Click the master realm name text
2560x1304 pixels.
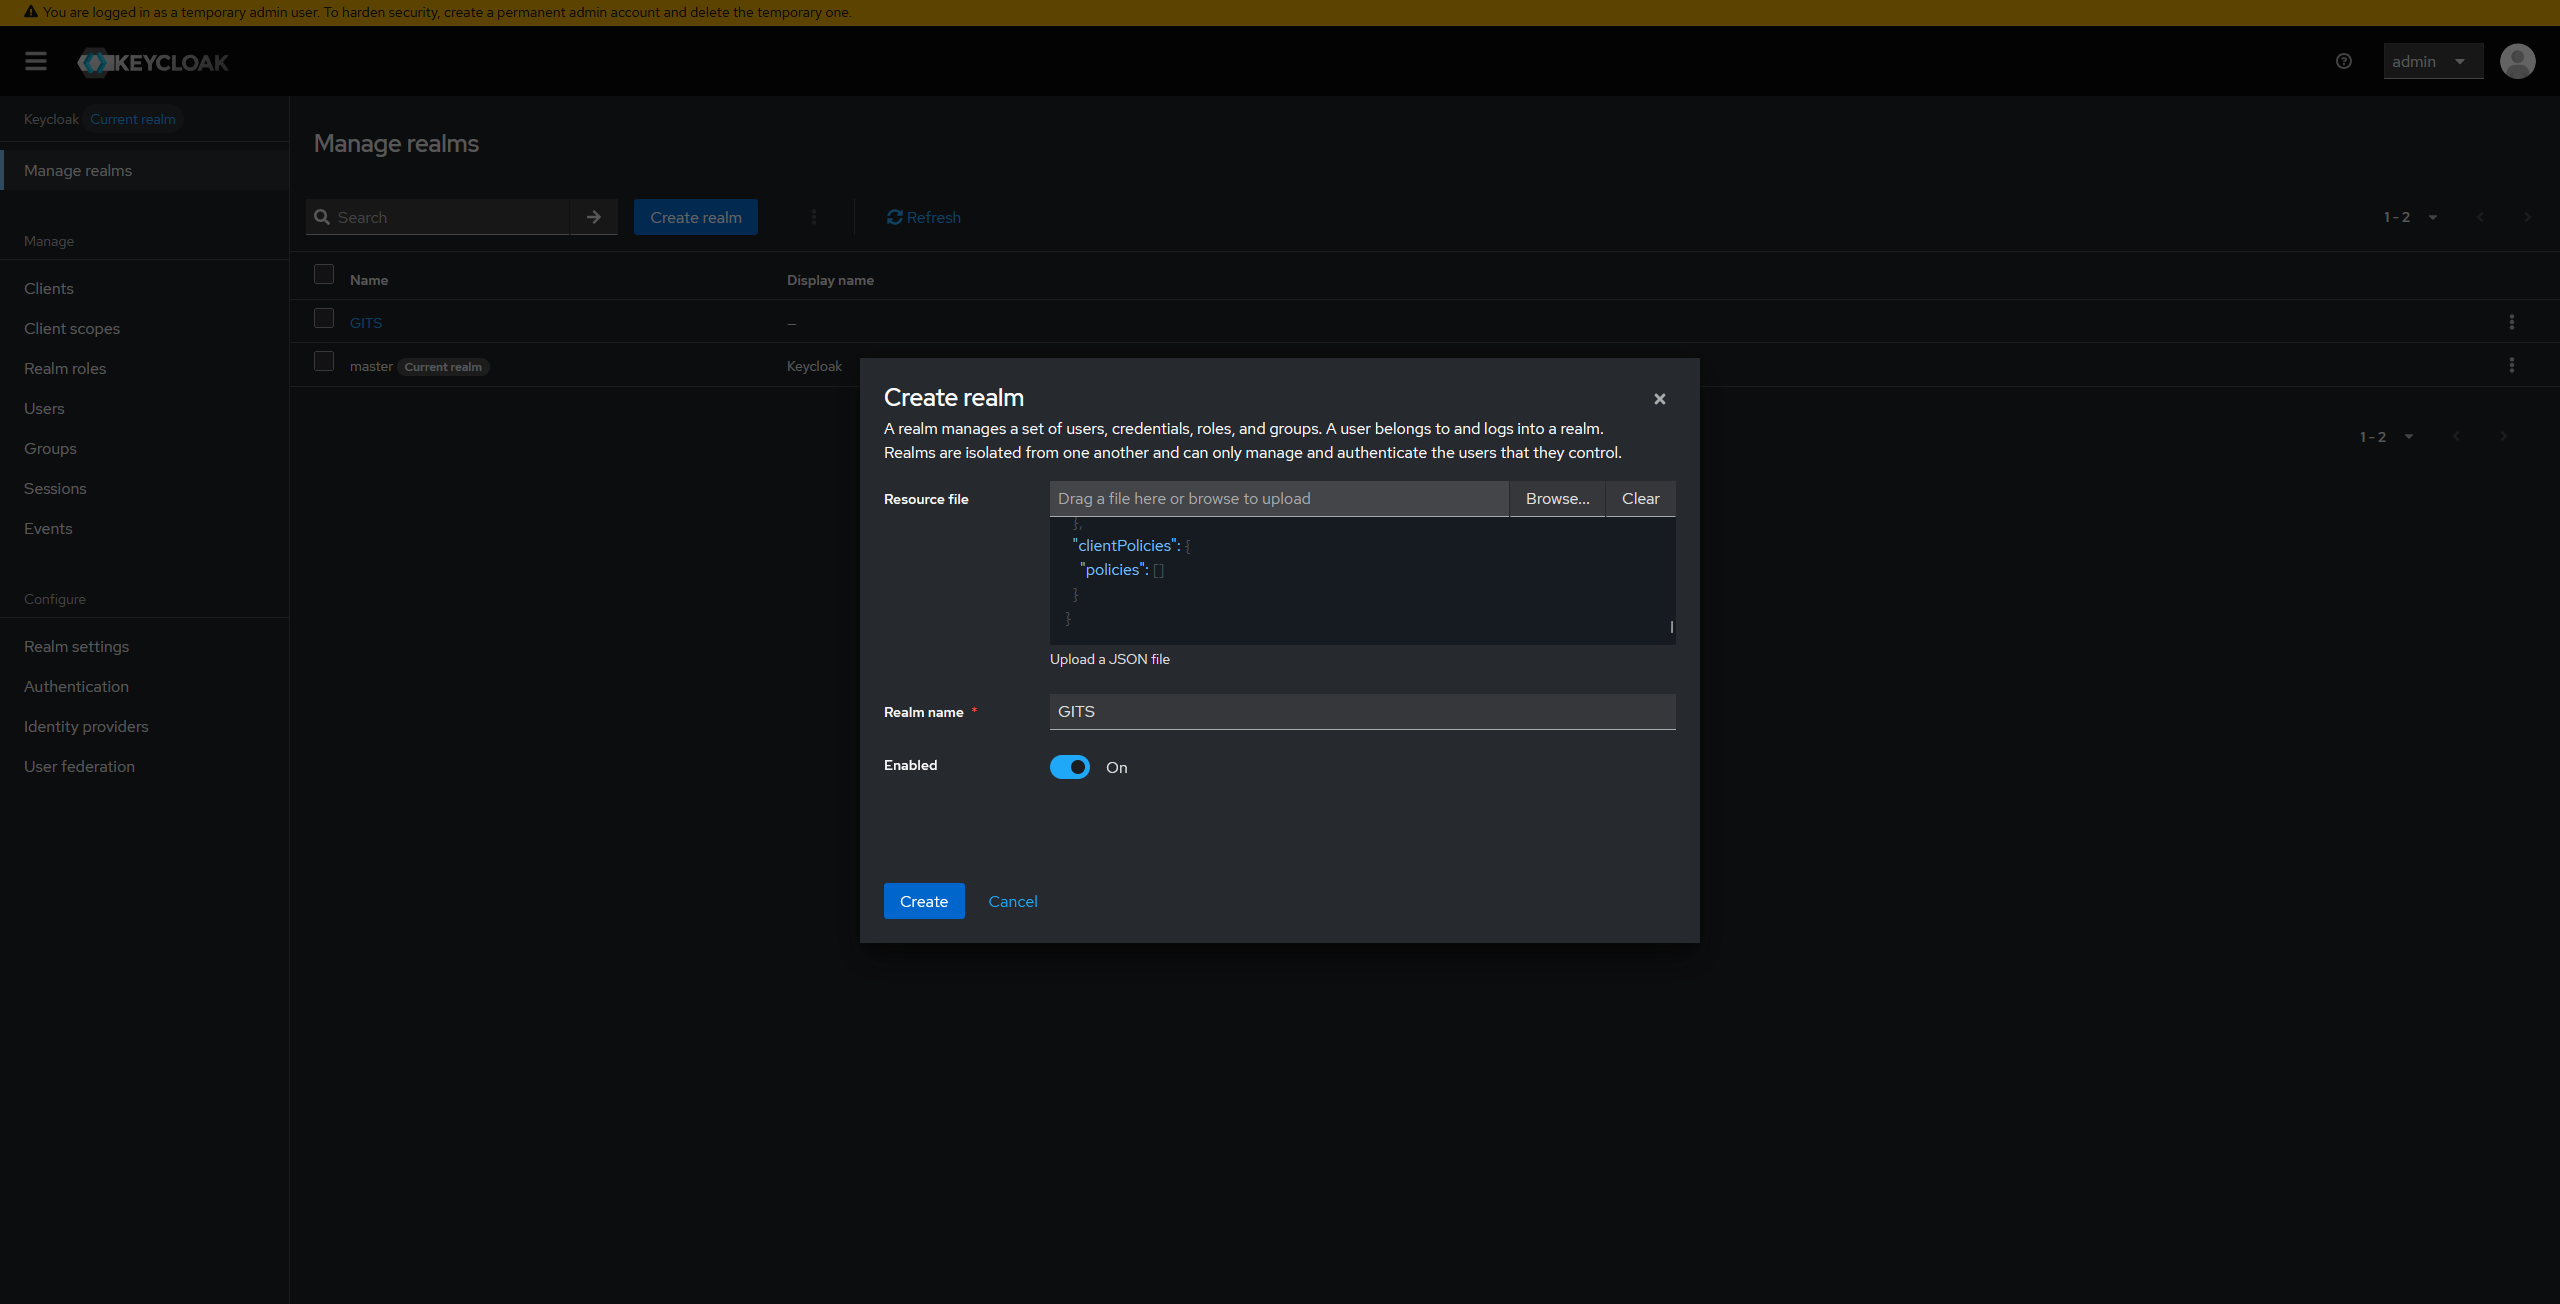pos(371,366)
